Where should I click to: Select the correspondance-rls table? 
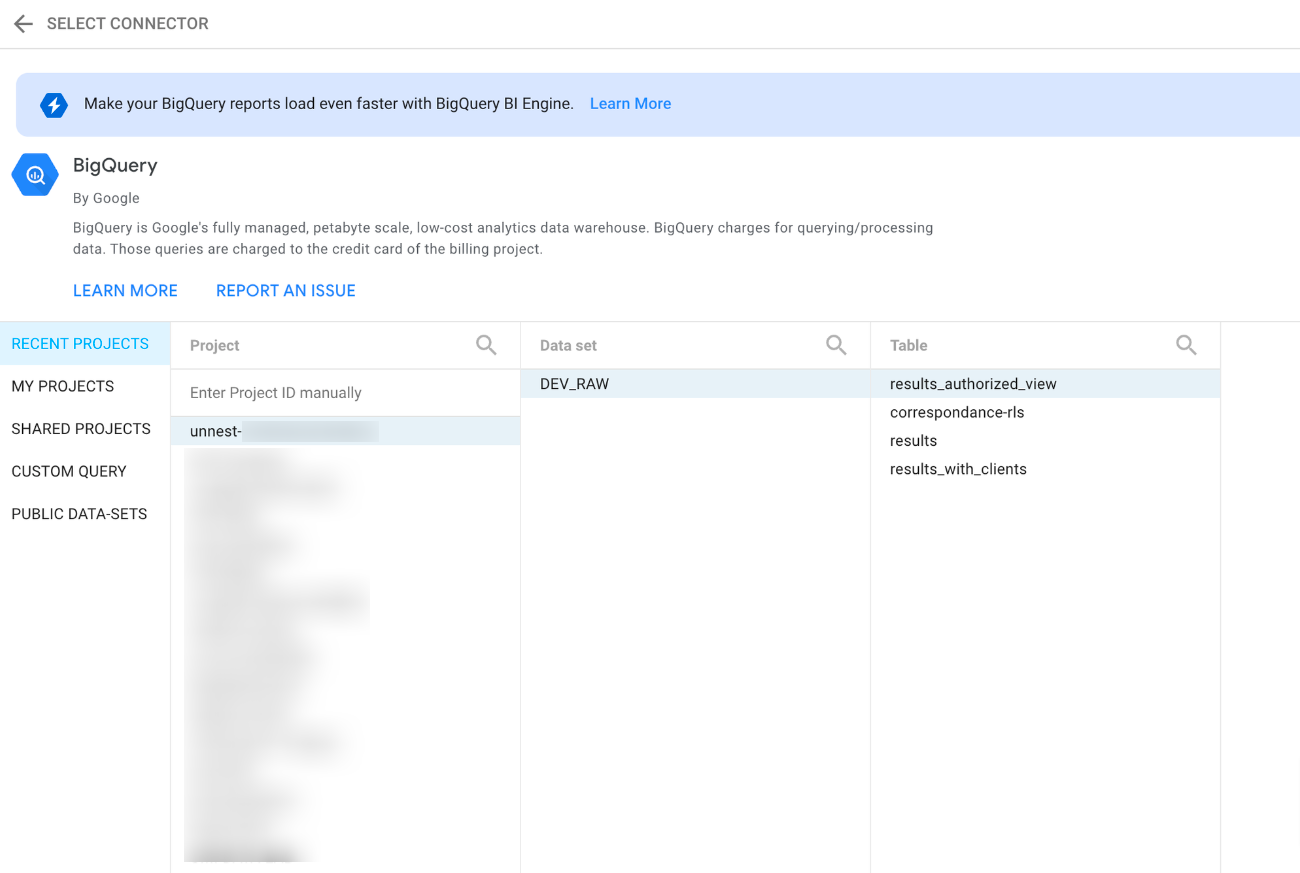(1045, 412)
